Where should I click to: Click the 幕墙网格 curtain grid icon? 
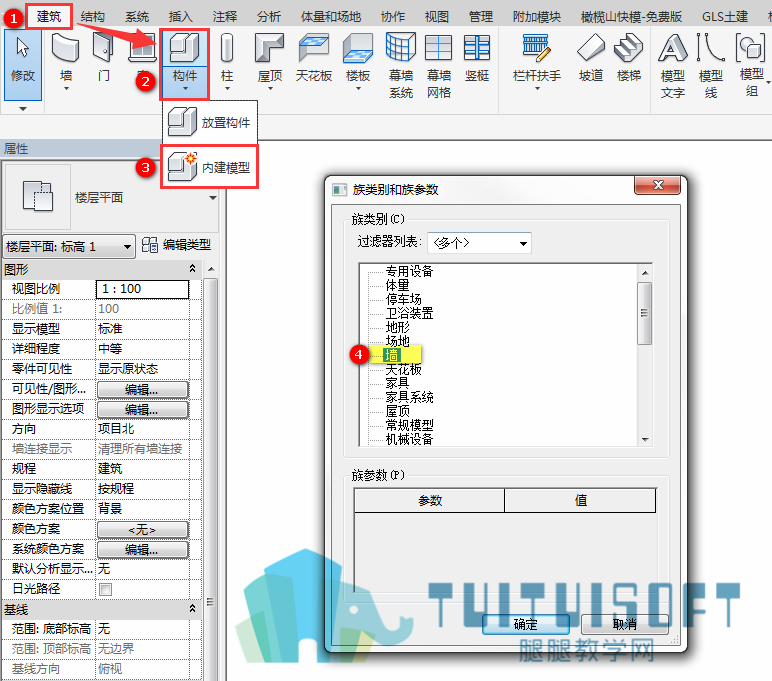click(x=438, y=48)
